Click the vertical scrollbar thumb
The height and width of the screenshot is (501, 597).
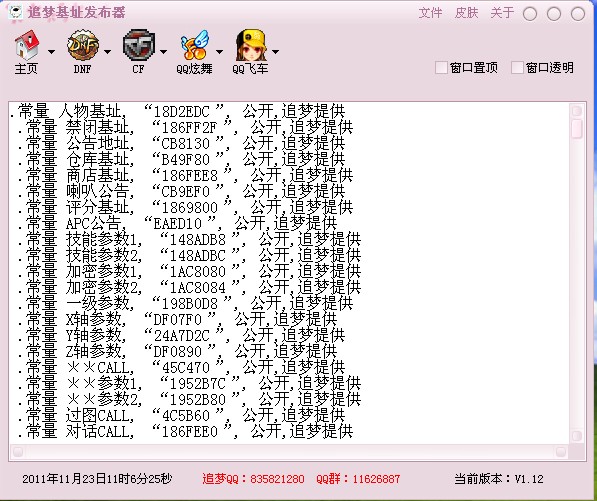577,129
